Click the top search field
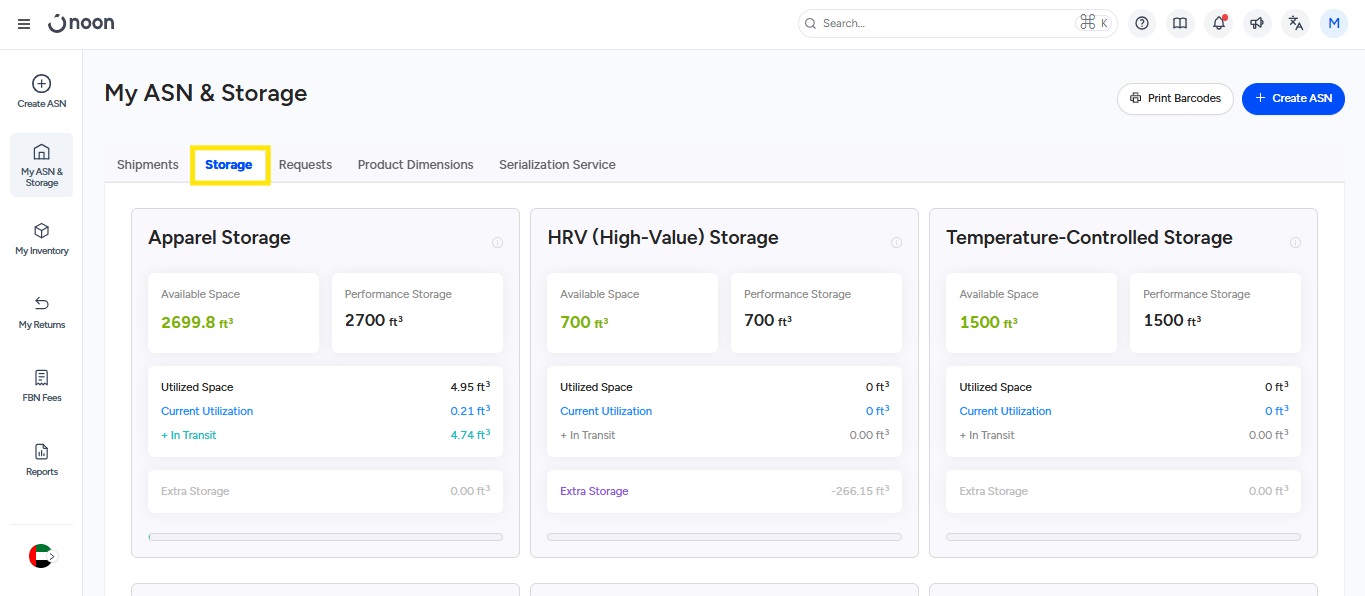Image resolution: width=1365 pixels, height=596 pixels. pos(945,24)
